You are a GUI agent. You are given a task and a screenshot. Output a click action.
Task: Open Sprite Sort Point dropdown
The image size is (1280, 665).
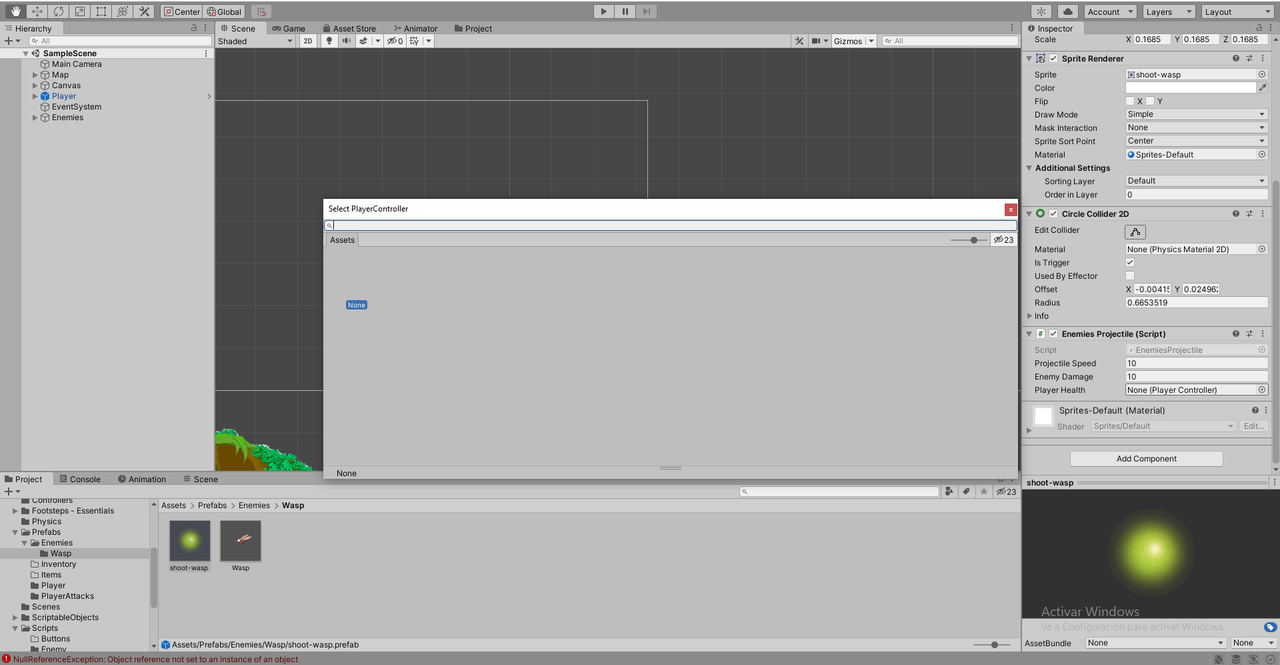[x=1196, y=141]
